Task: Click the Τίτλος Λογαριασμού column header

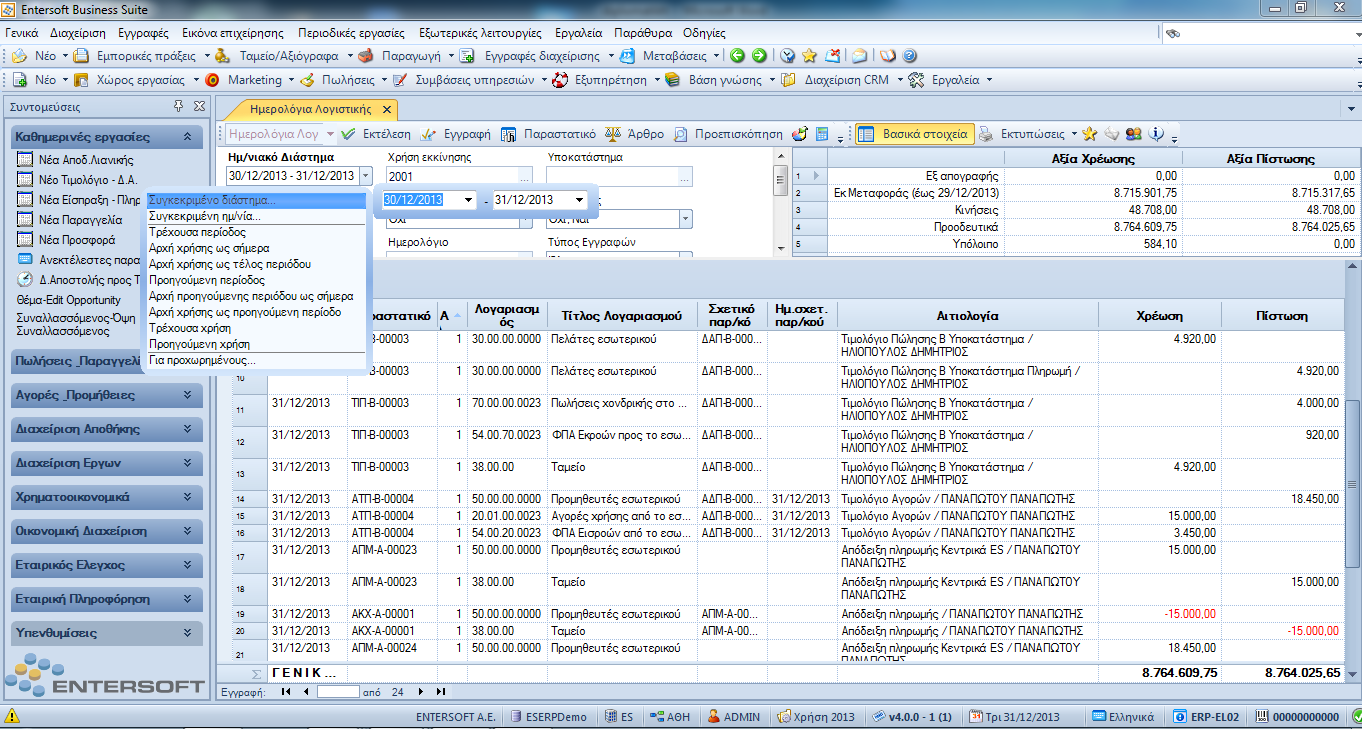Action: click(x=621, y=316)
